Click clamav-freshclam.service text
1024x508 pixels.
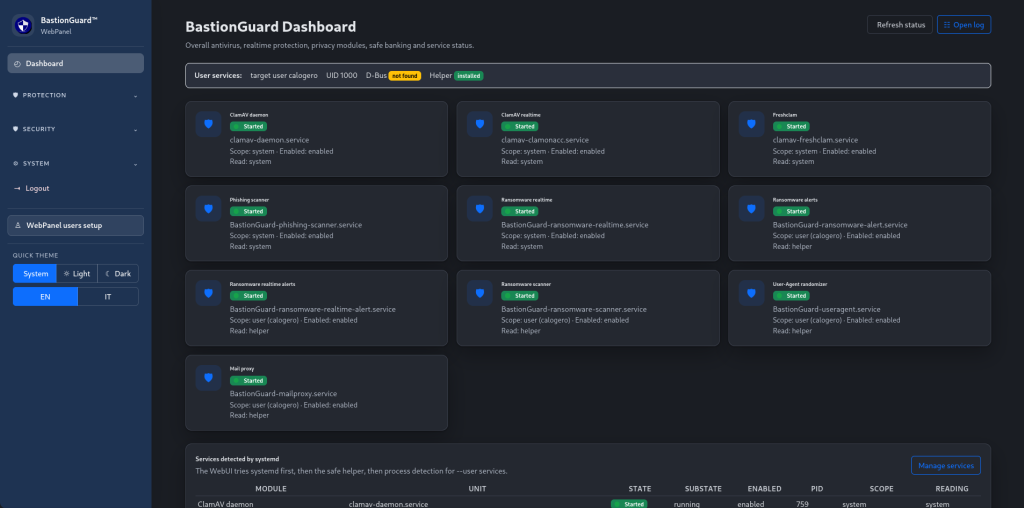pos(816,140)
